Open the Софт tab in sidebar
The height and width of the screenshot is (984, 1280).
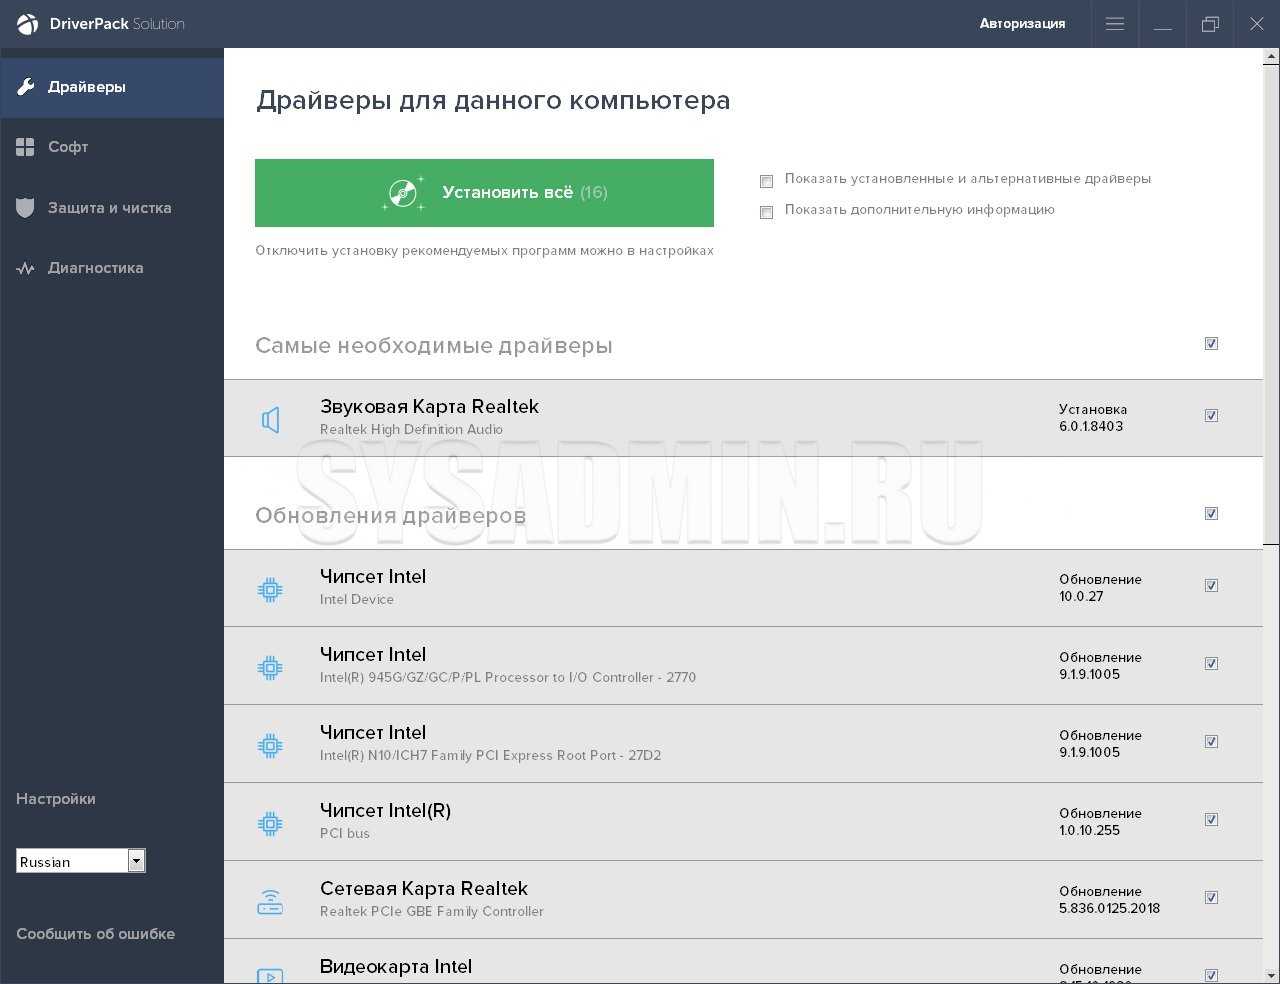(x=68, y=147)
